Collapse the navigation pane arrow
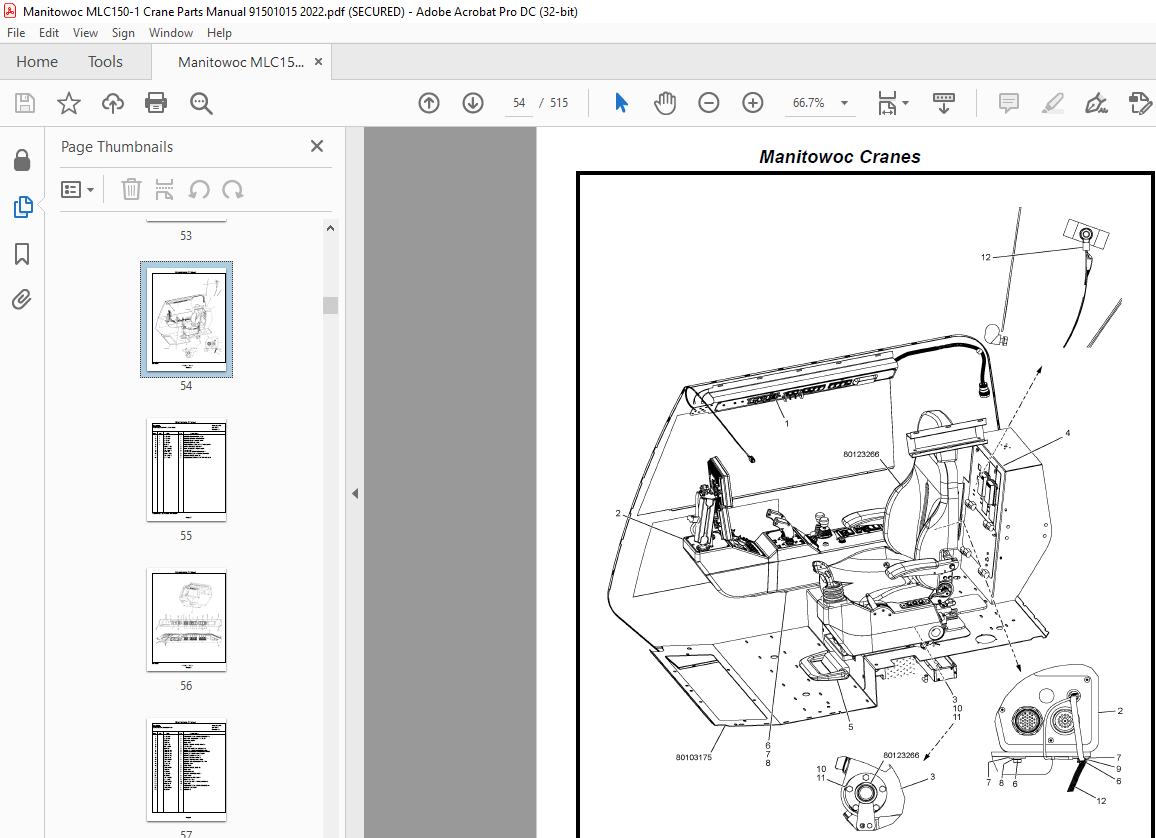This screenshot has height=838, width=1156. tap(355, 493)
